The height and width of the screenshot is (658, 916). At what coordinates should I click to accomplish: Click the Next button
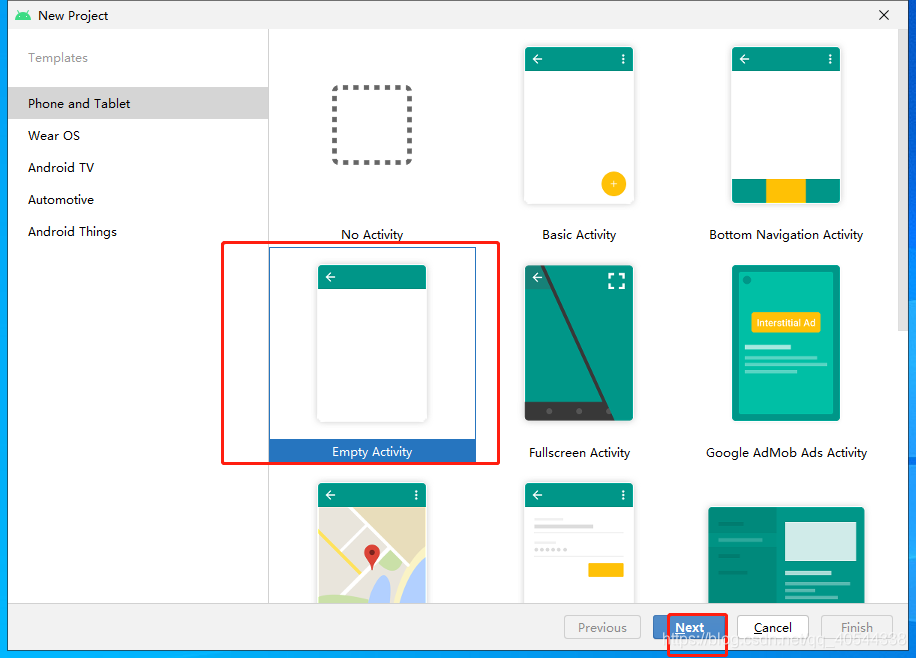coord(690,627)
